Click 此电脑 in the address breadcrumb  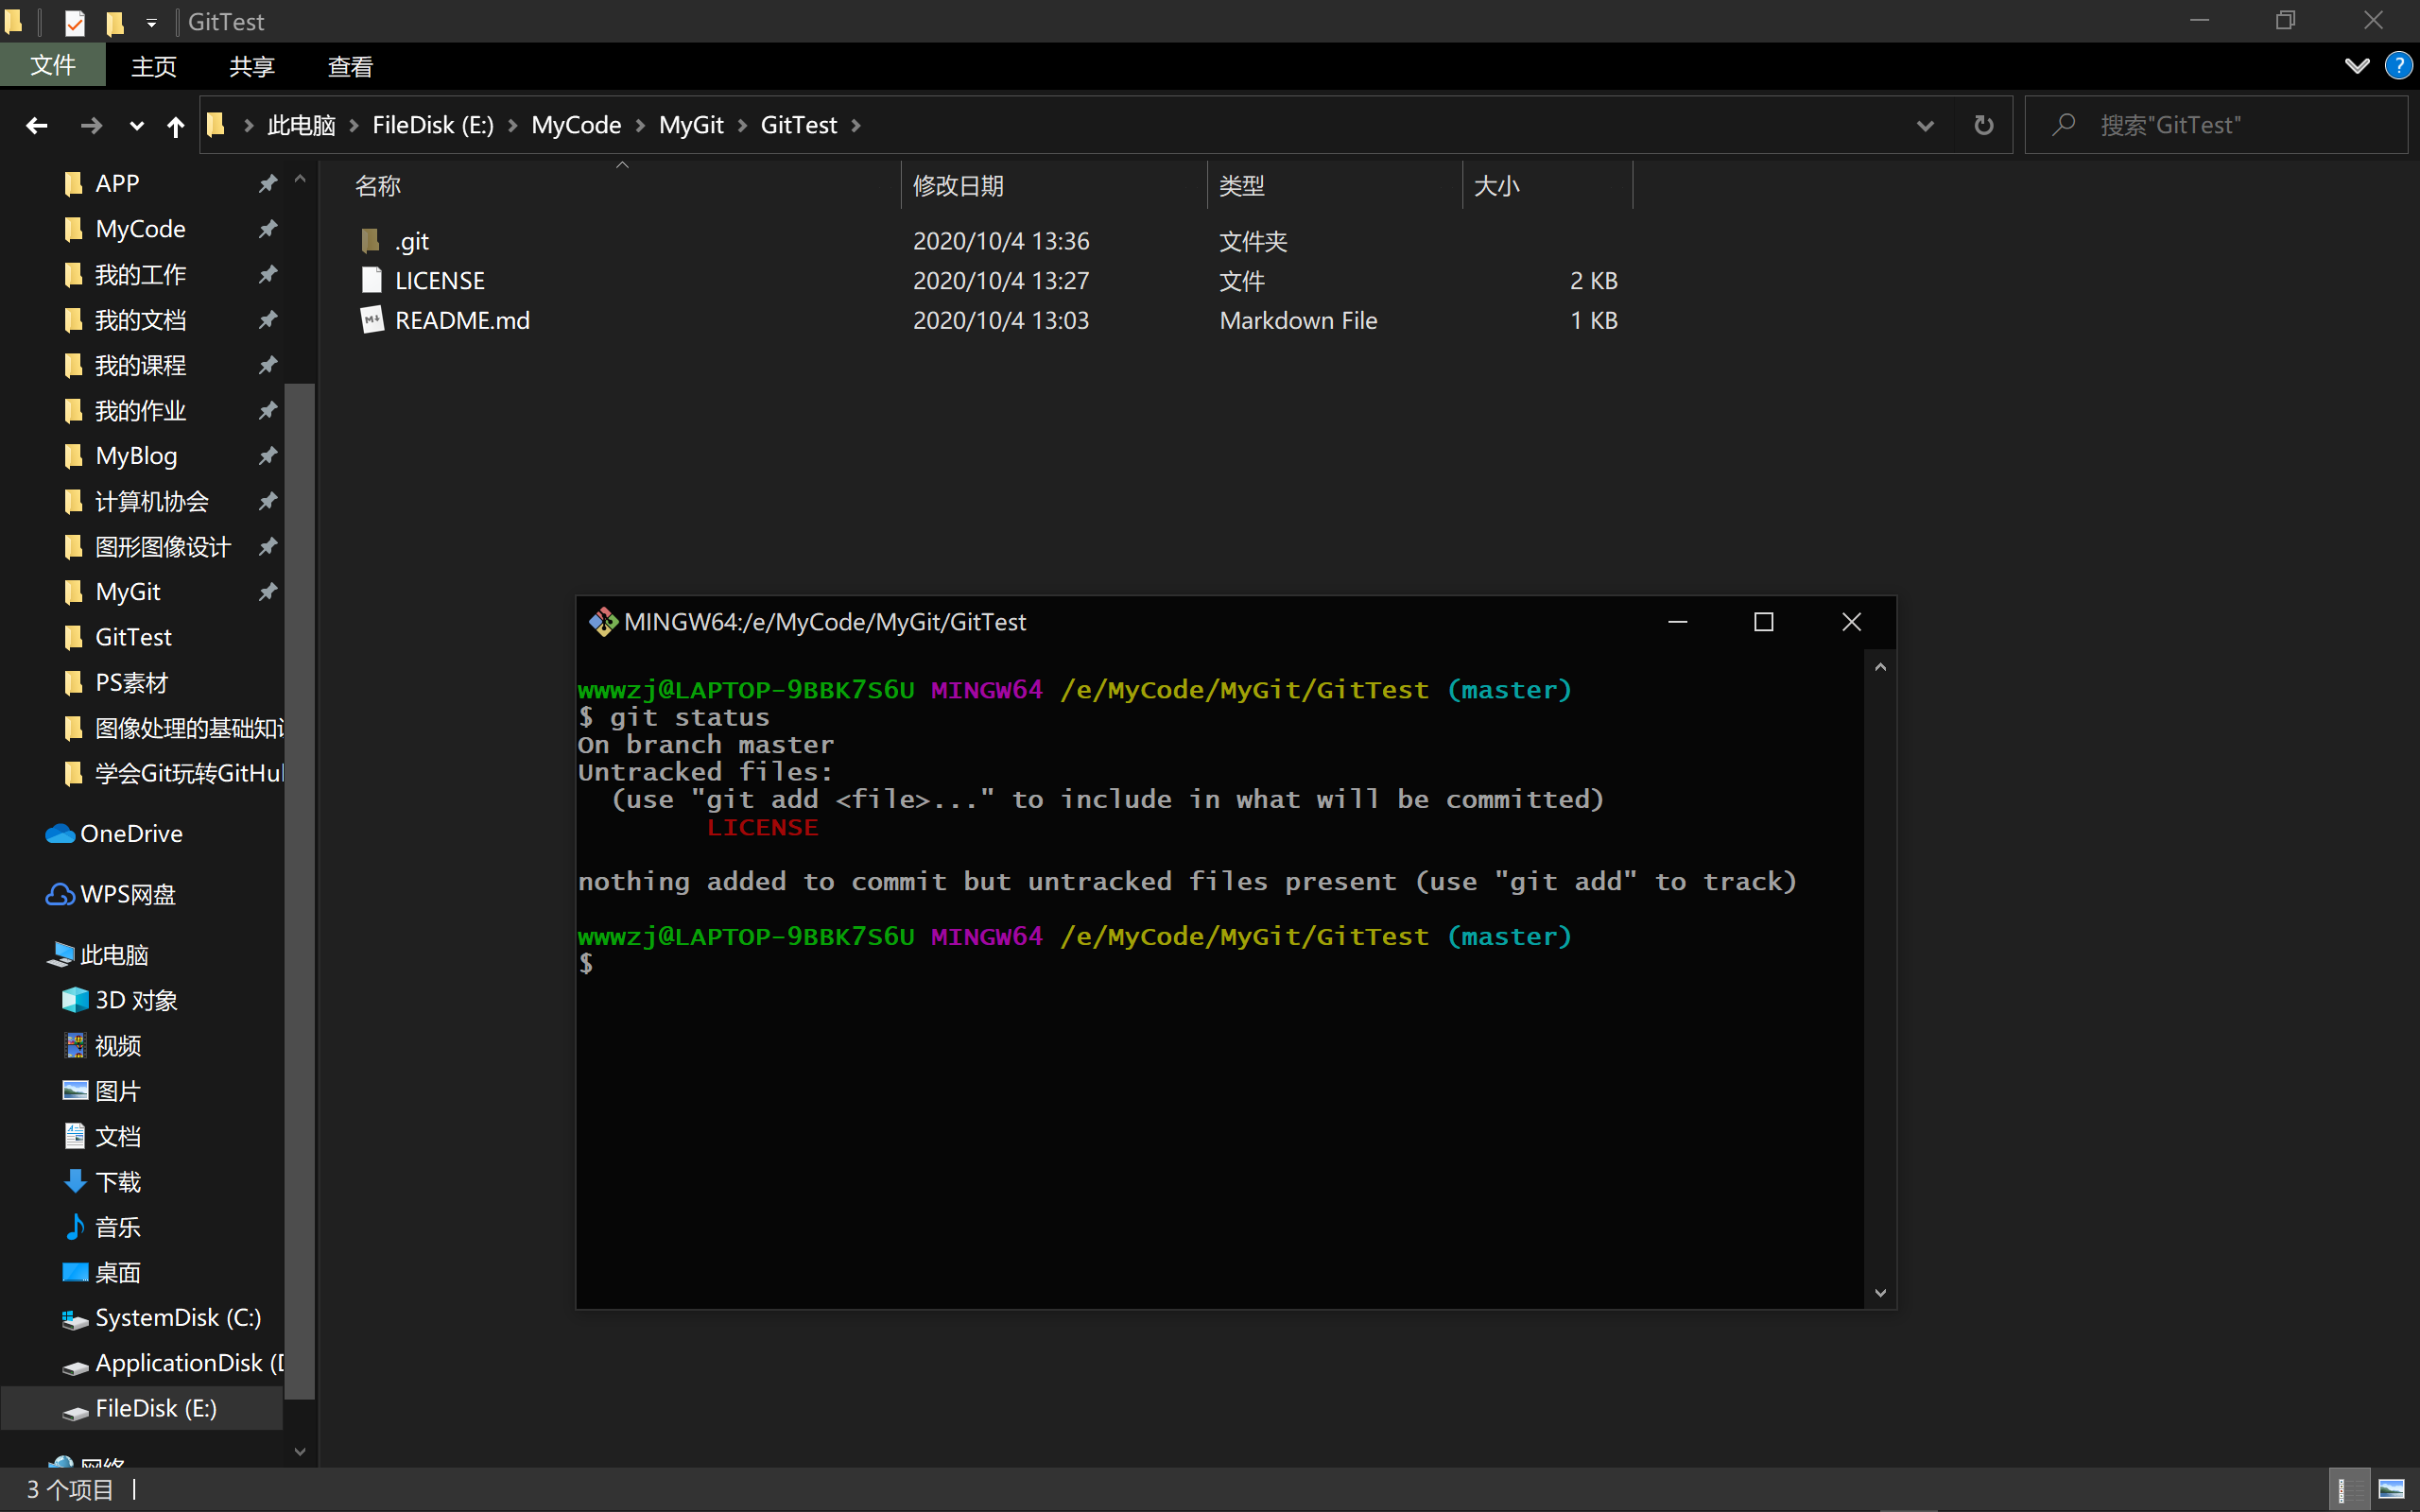pyautogui.click(x=301, y=125)
